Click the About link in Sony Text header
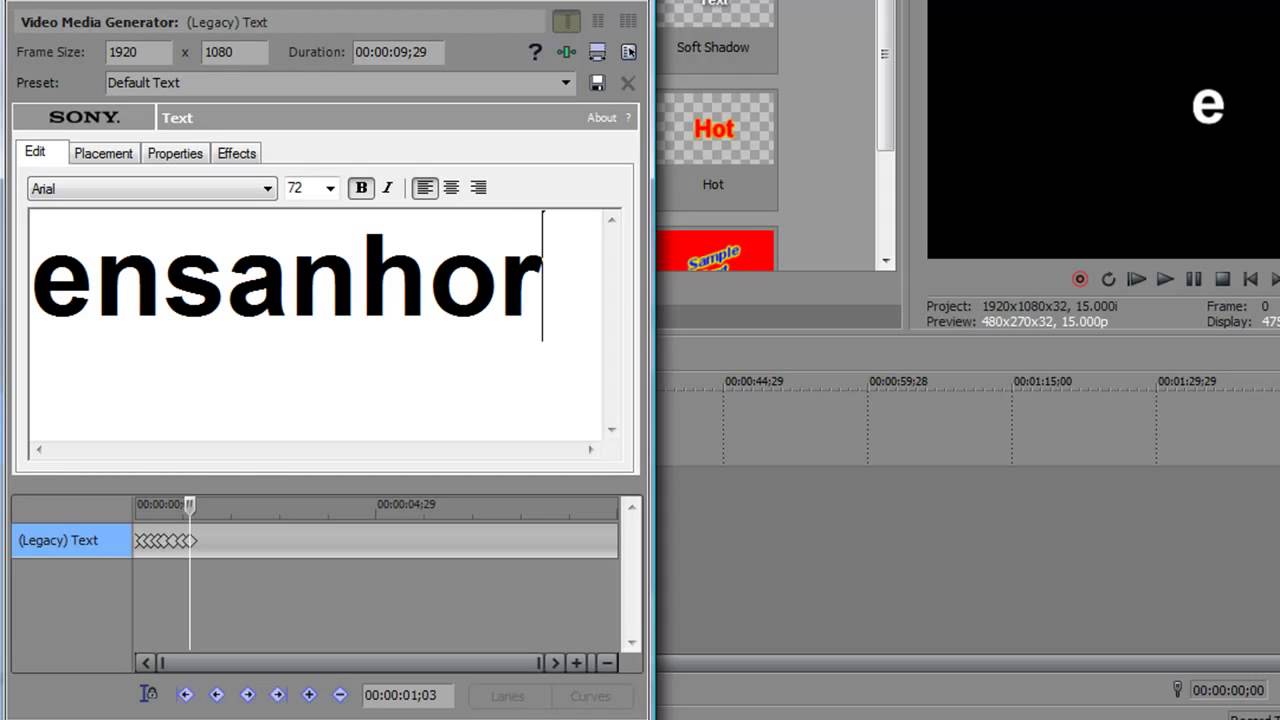Image resolution: width=1280 pixels, height=720 pixels. click(602, 117)
